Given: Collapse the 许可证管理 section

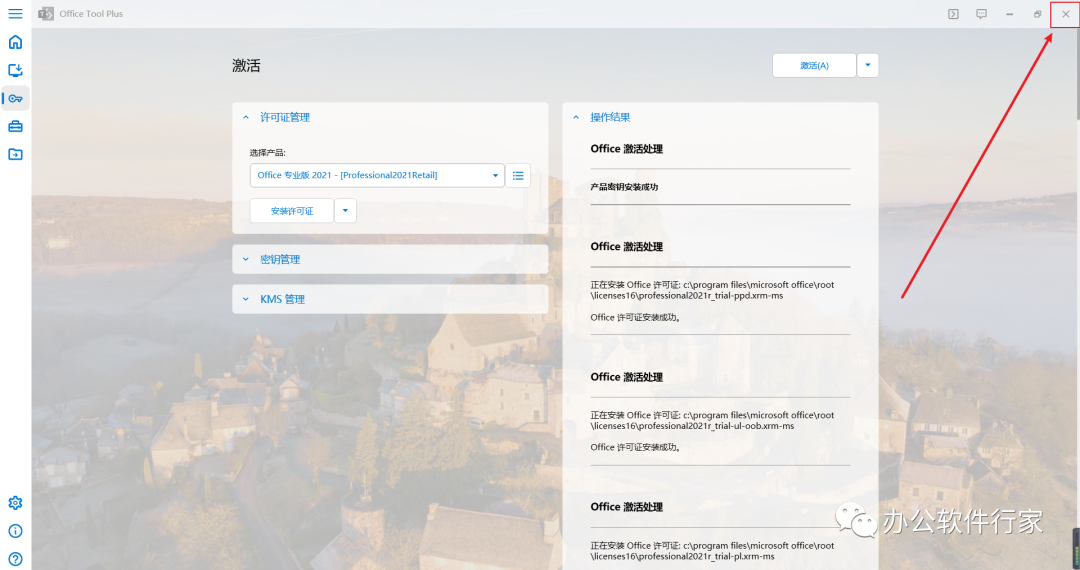Looking at the screenshot, I should (390, 118).
